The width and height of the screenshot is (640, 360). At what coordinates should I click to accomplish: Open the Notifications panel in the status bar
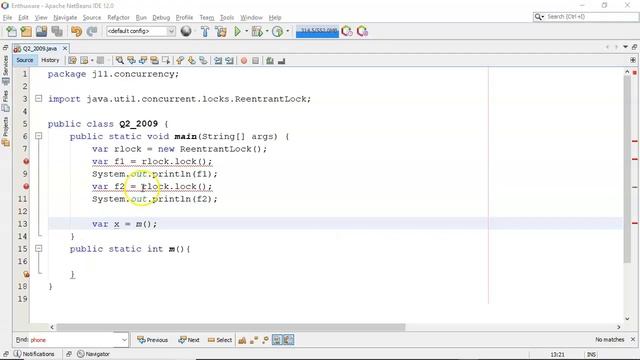point(34,354)
